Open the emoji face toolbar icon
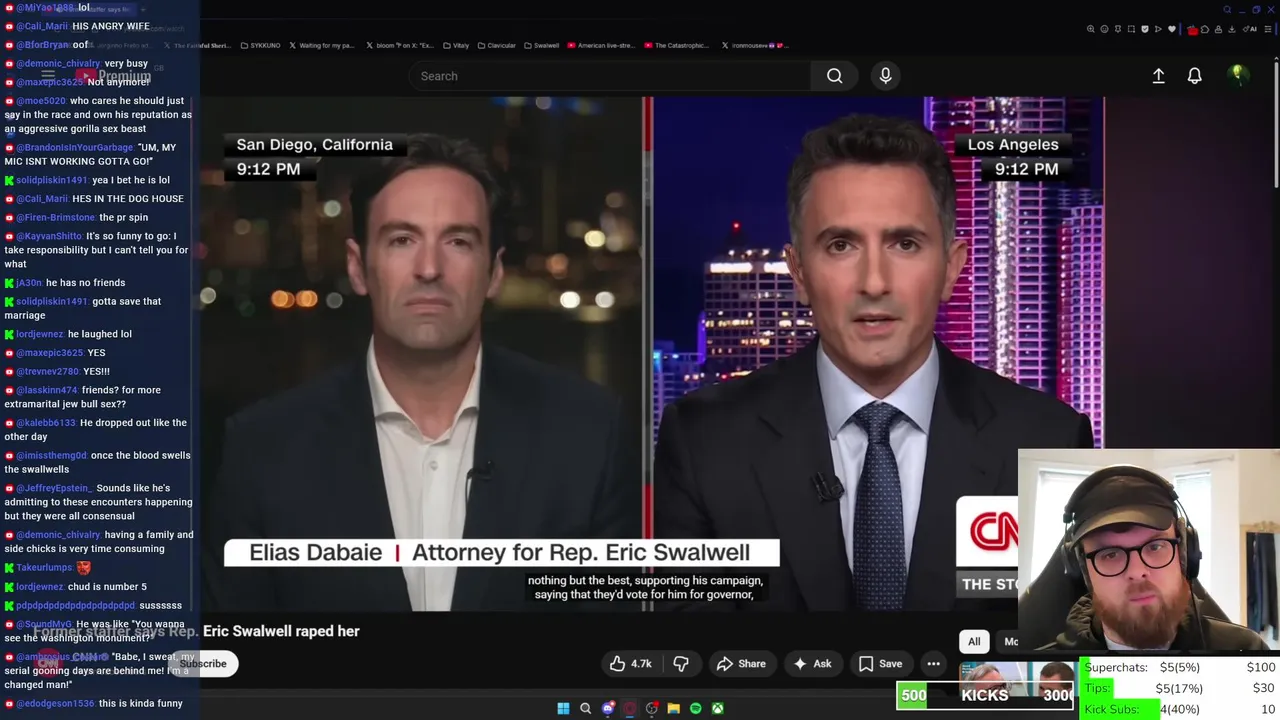Image resolution: width=1280 pixels, height=720 pixels. tap(1104, 29)
